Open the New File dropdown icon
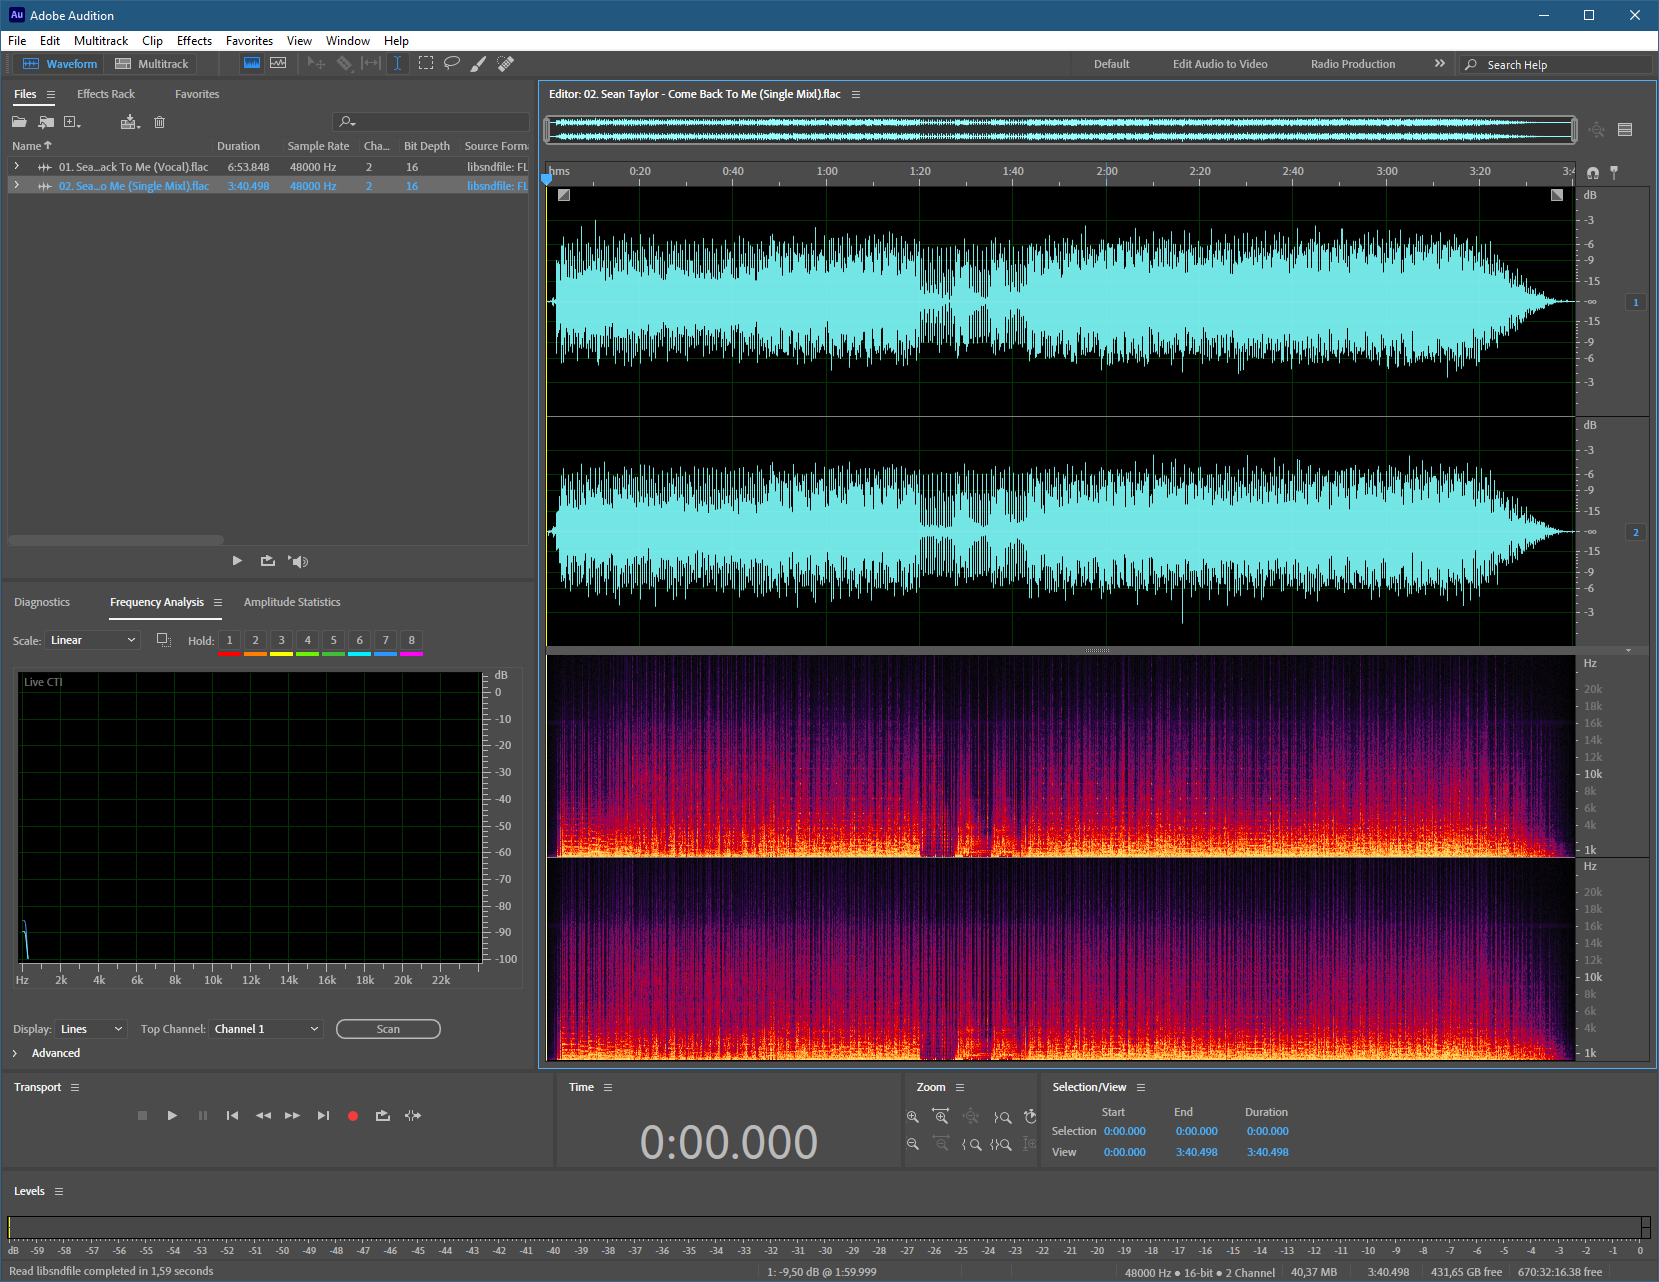The image size is (1659, 1282). click(x=72, y=122)
